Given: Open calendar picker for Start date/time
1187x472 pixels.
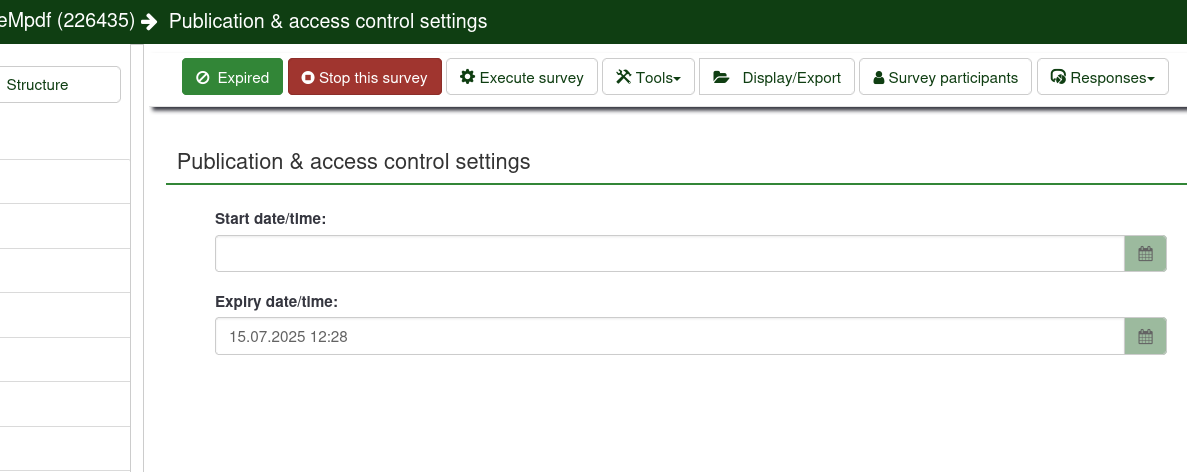Looking at the screenshot, I should pos(1145,254).
